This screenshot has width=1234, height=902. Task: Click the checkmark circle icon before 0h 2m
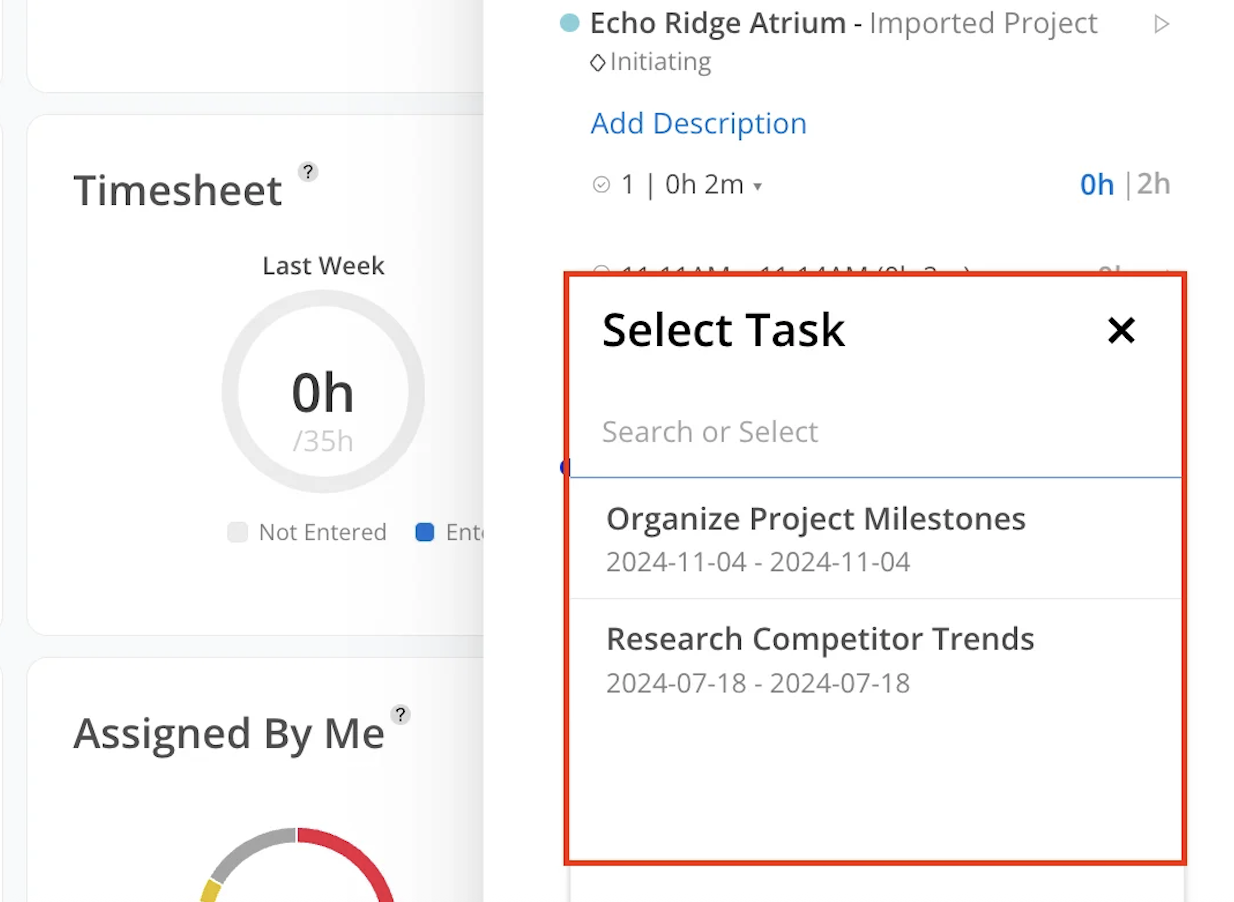[x=601, y=185]
